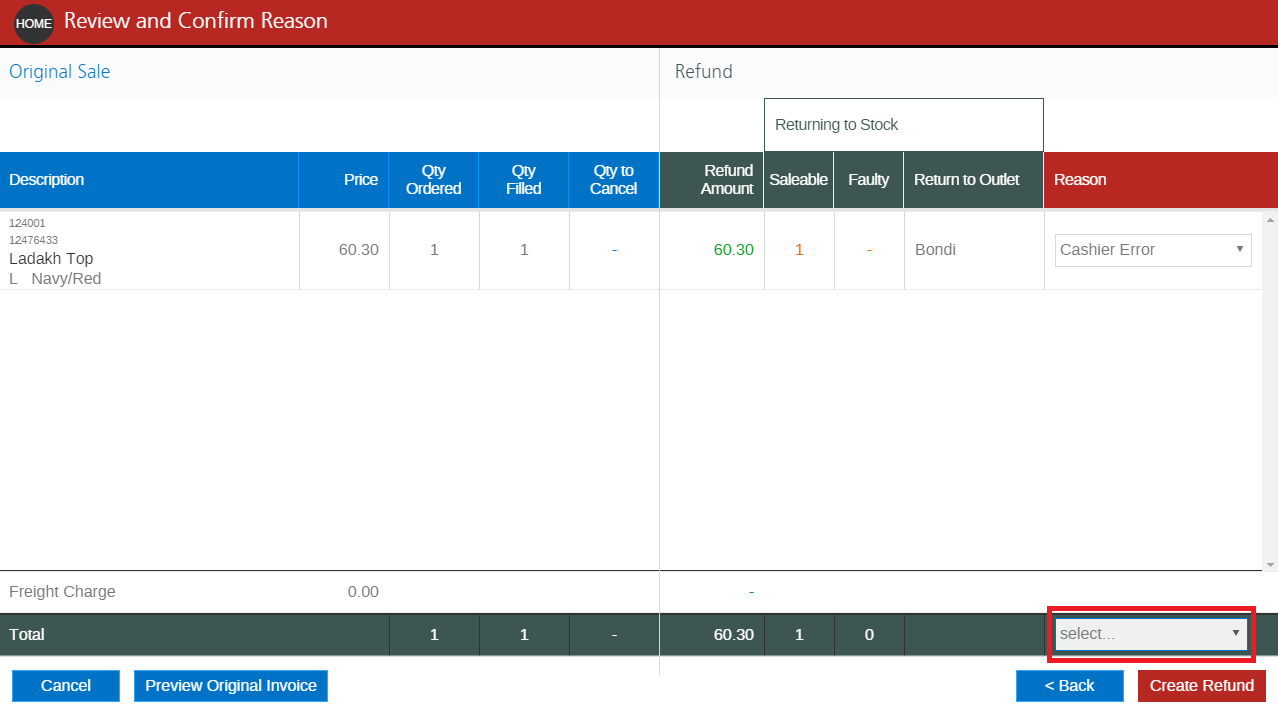
Task: Click the Returning to Stock box
Action: coord(904,125)
